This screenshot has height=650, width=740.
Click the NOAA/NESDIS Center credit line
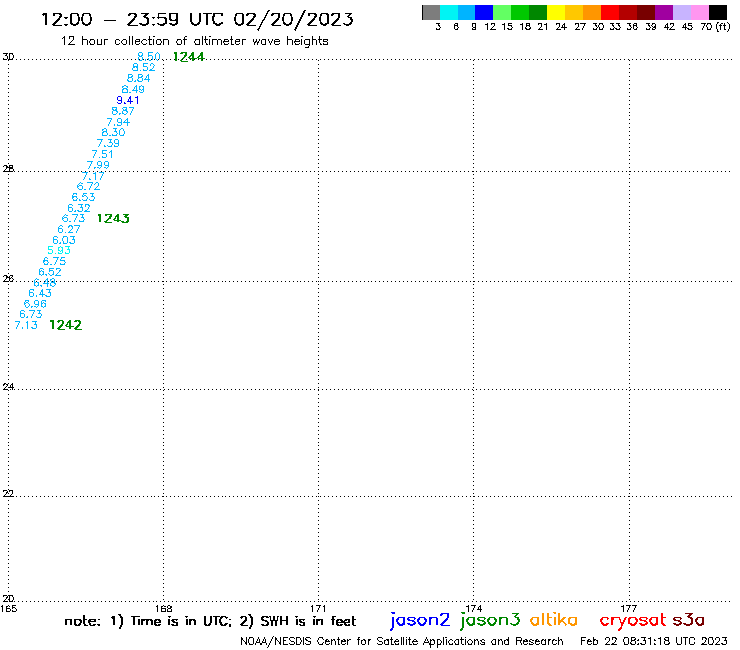402,641
